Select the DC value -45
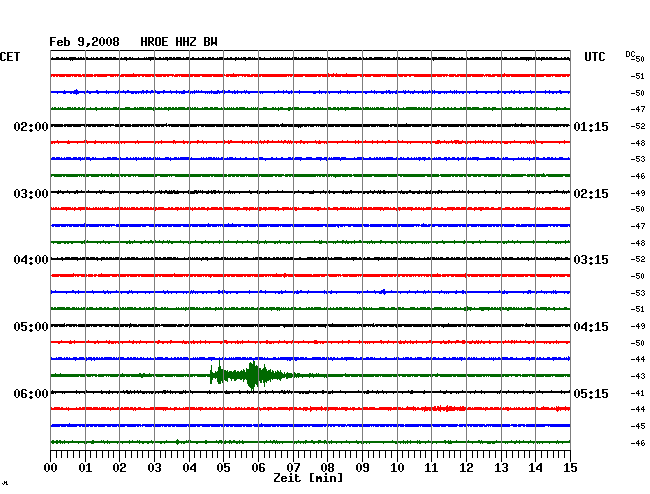 click(638, 426)
